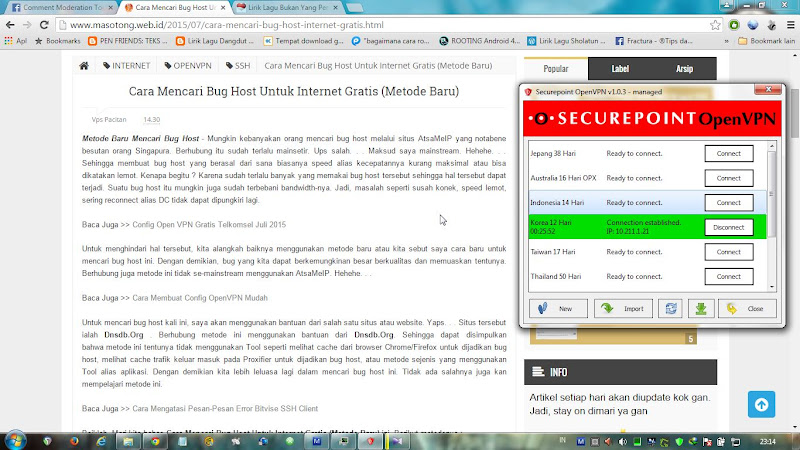This screenshot has height=450, width=800.
Task: Click the Close button at bottom of OpenVPN
Action: (x=747, y=309)
